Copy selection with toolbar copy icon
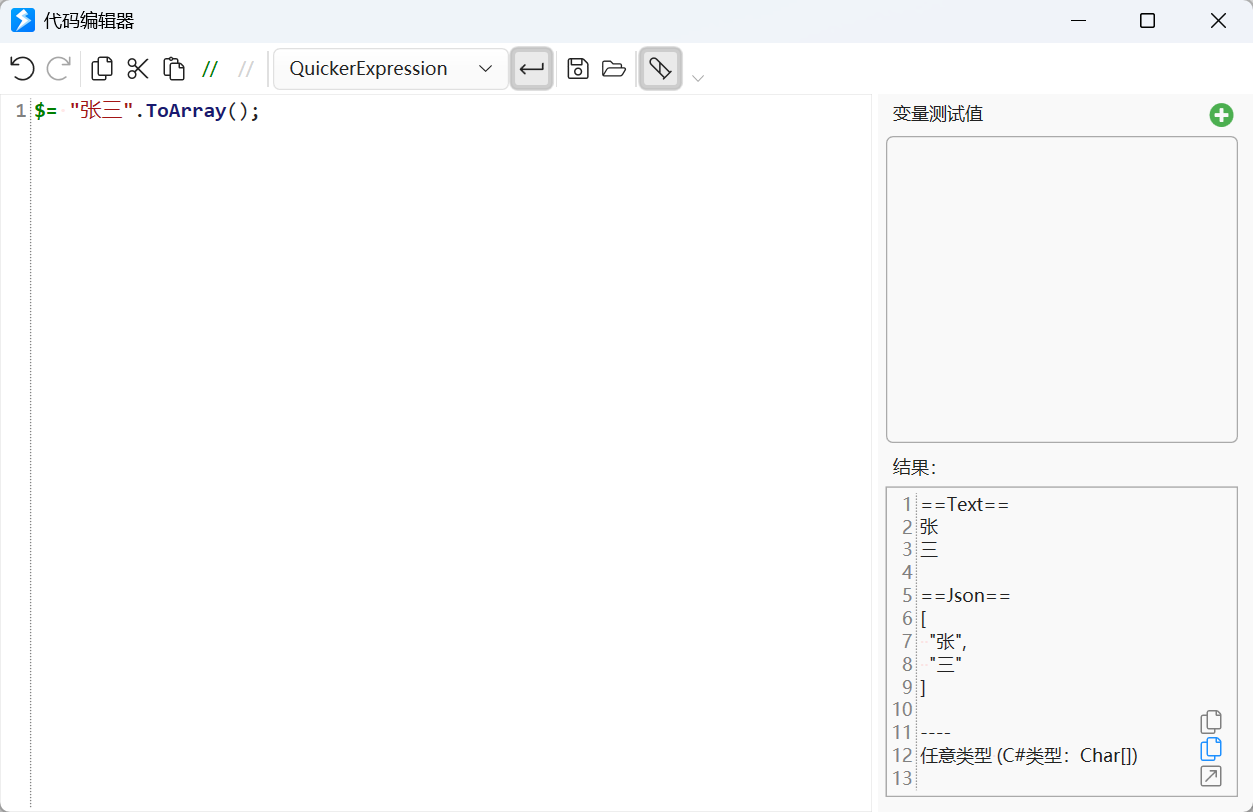The image size is (1253, 812). click(102, 69)
